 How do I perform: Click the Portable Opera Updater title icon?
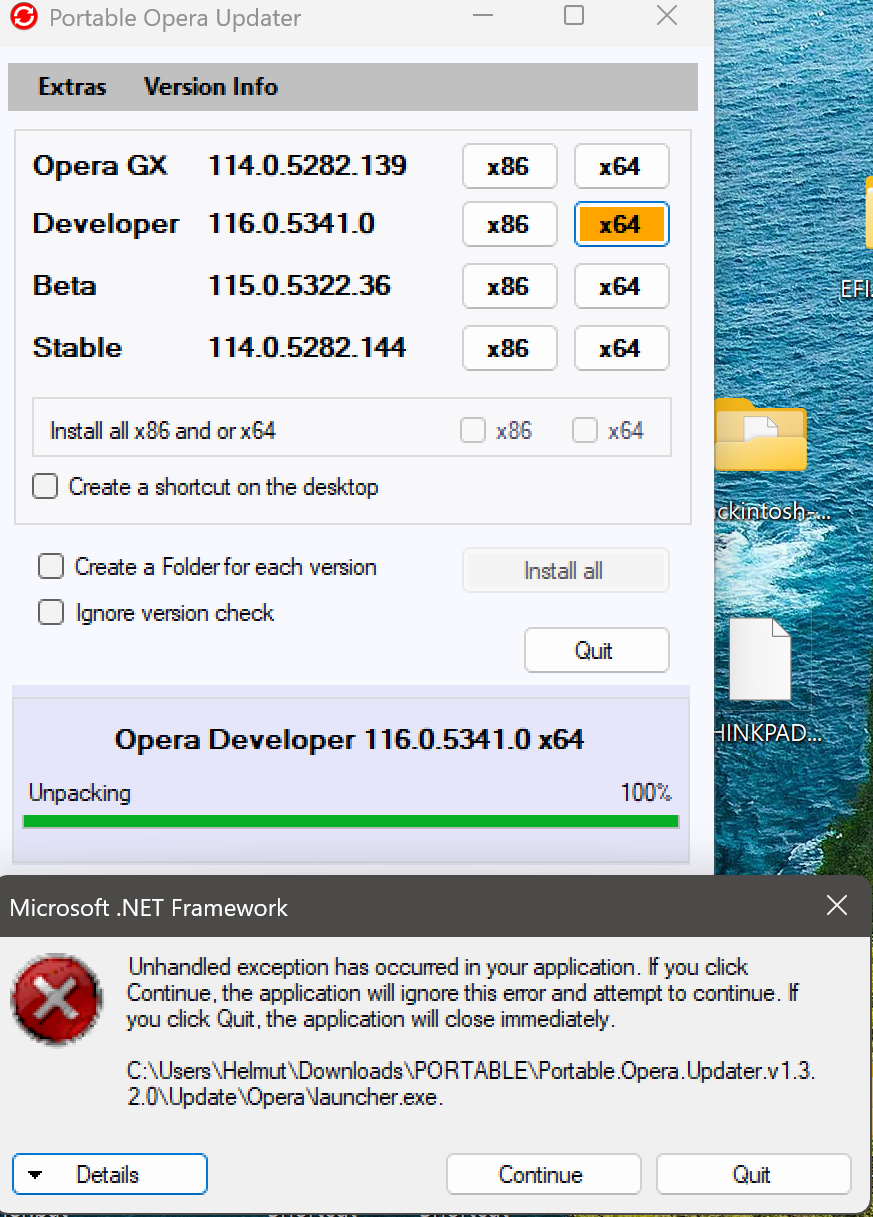[25, 17]
